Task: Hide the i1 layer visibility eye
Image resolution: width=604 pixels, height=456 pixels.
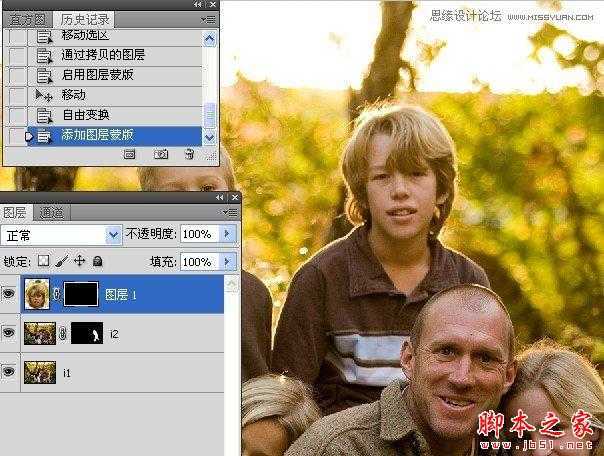Action: 8,372
